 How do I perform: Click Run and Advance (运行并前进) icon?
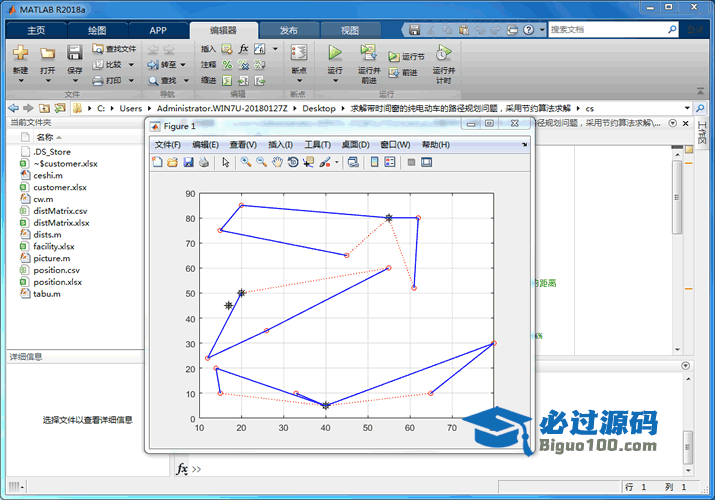click(368, 53)
